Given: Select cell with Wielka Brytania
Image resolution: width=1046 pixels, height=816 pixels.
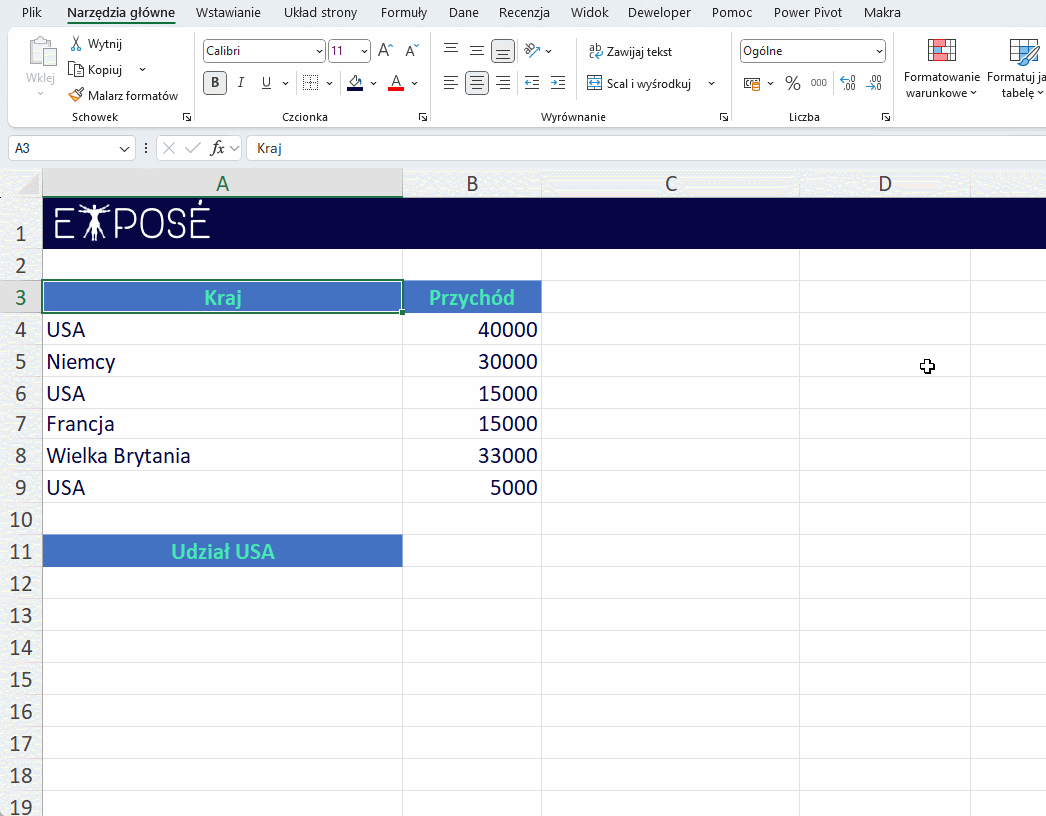Looking at the screenshot, I should tap(222, 455).
